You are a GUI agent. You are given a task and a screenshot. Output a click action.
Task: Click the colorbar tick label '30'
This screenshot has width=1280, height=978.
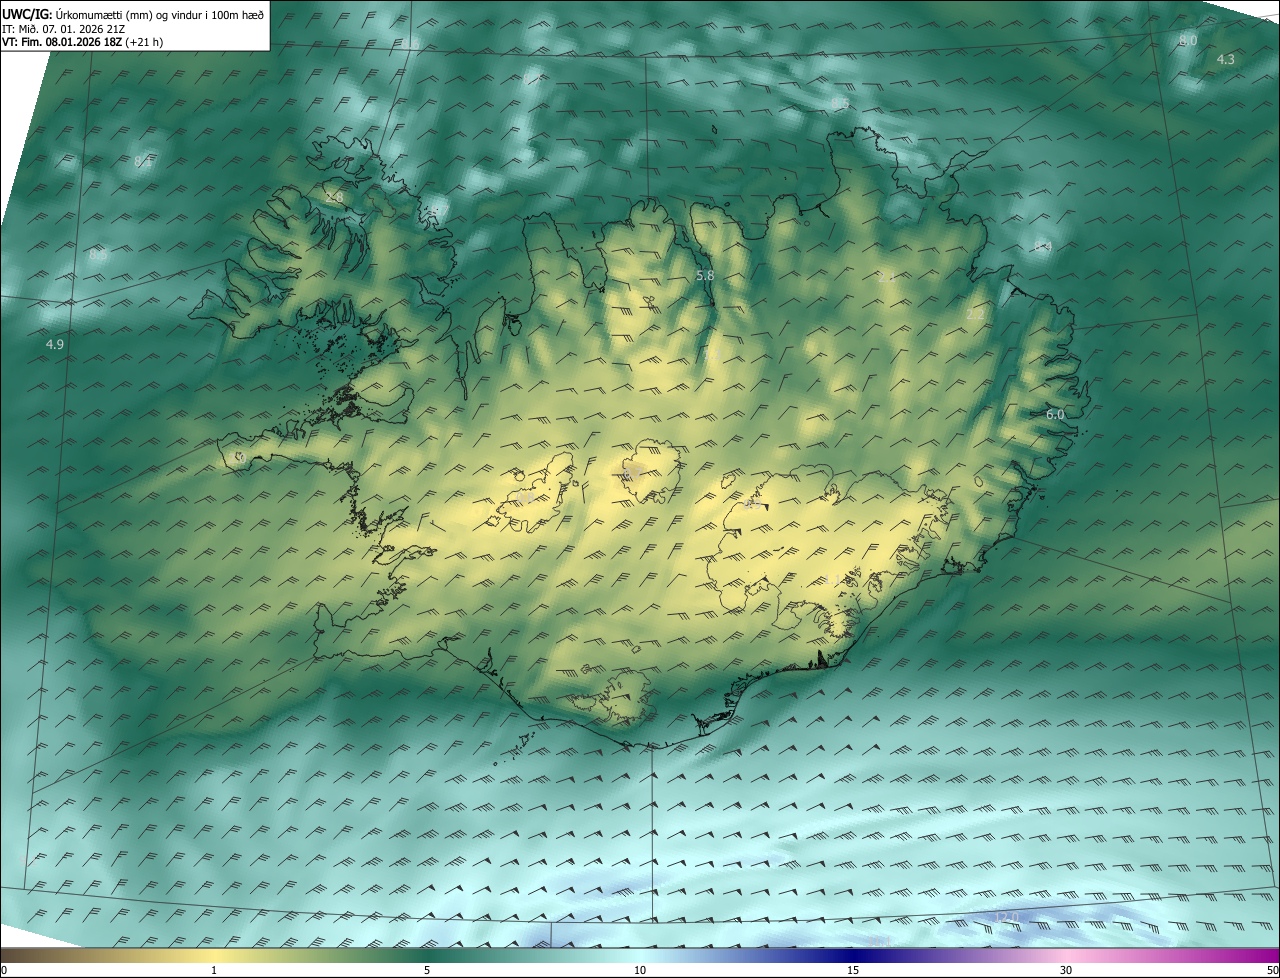coord(1066,970)
